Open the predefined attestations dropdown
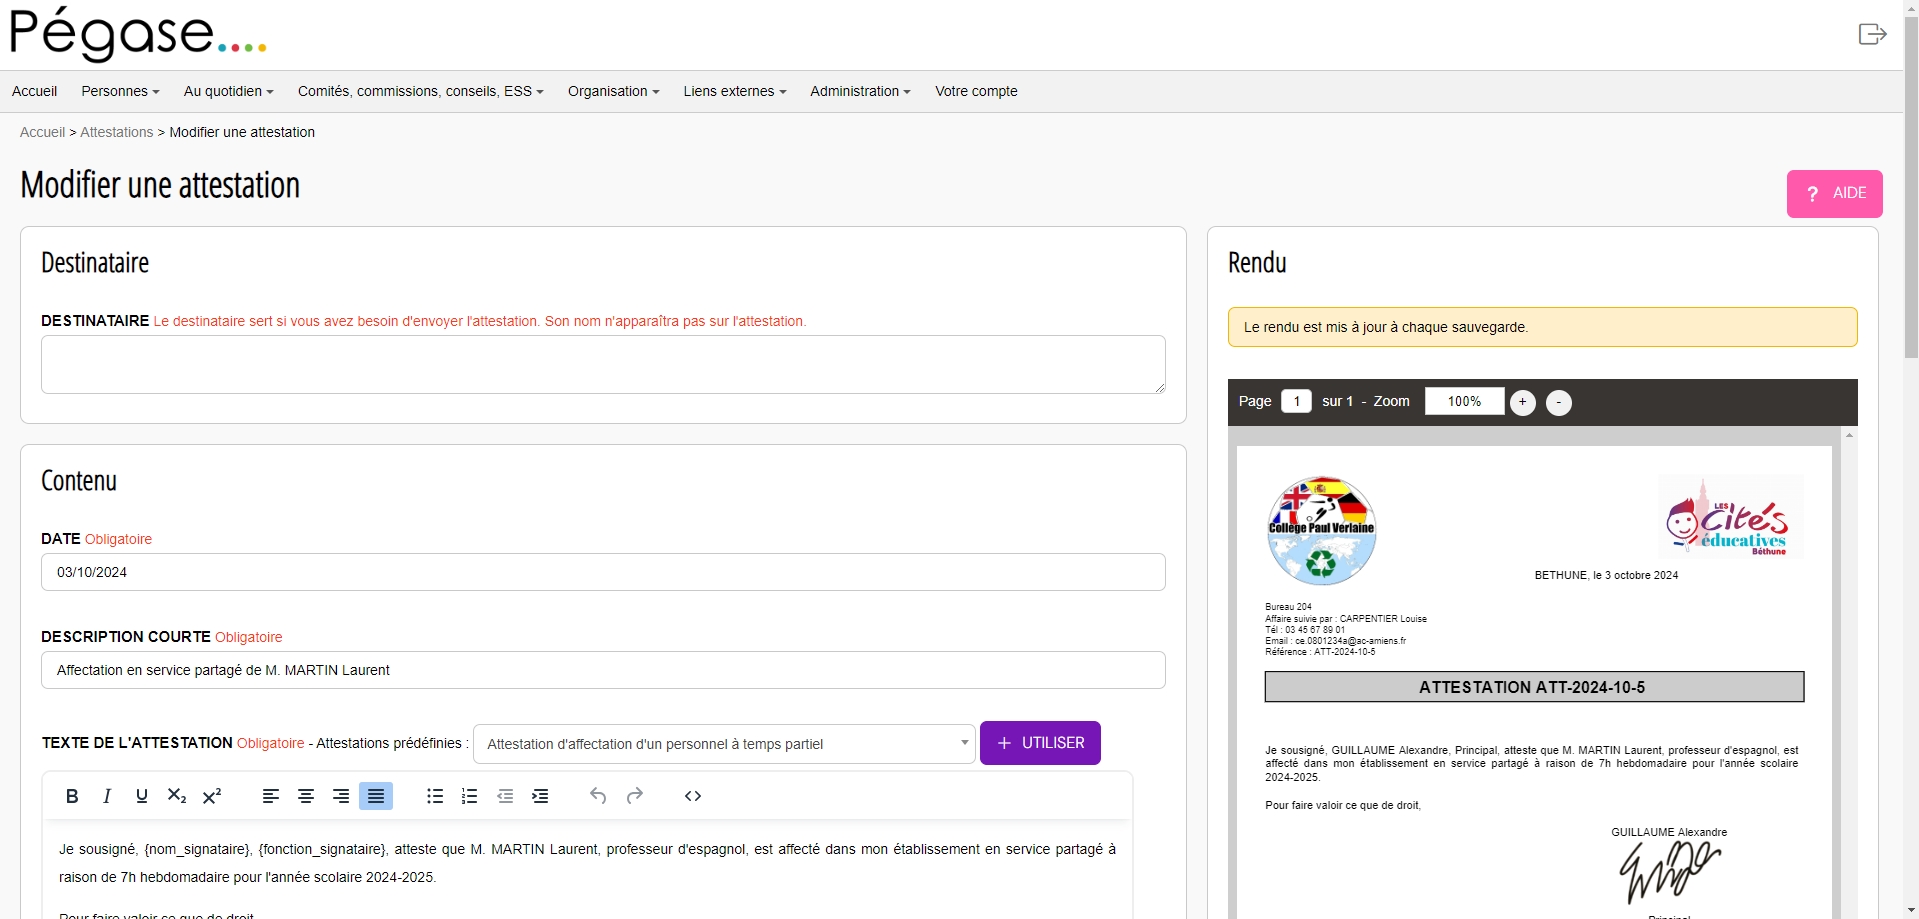The height and width of the screenshot is (919, 1919). pos(724,744)
